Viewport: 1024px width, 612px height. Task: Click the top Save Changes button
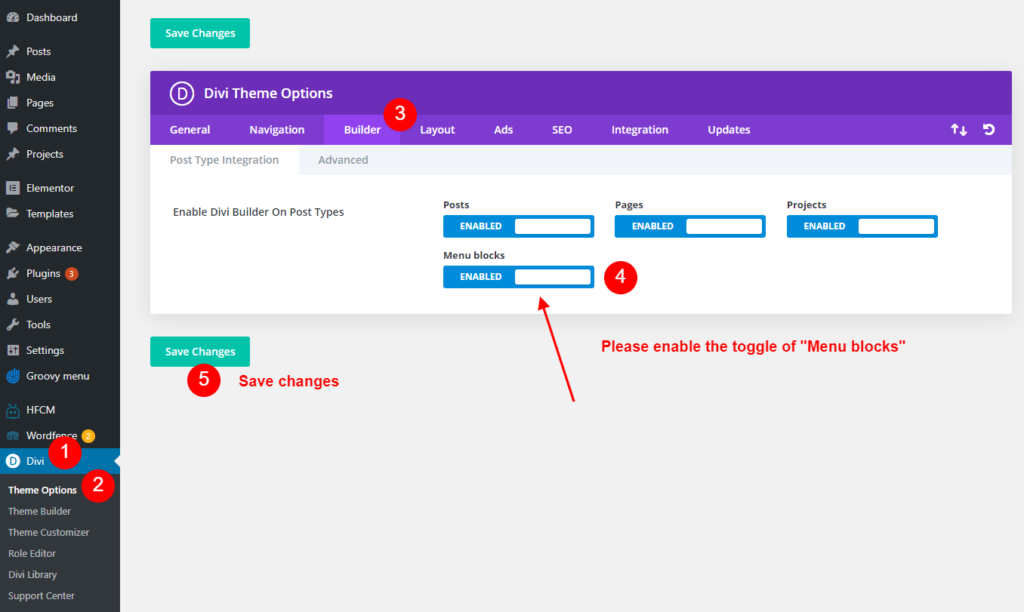click(200, 33)
